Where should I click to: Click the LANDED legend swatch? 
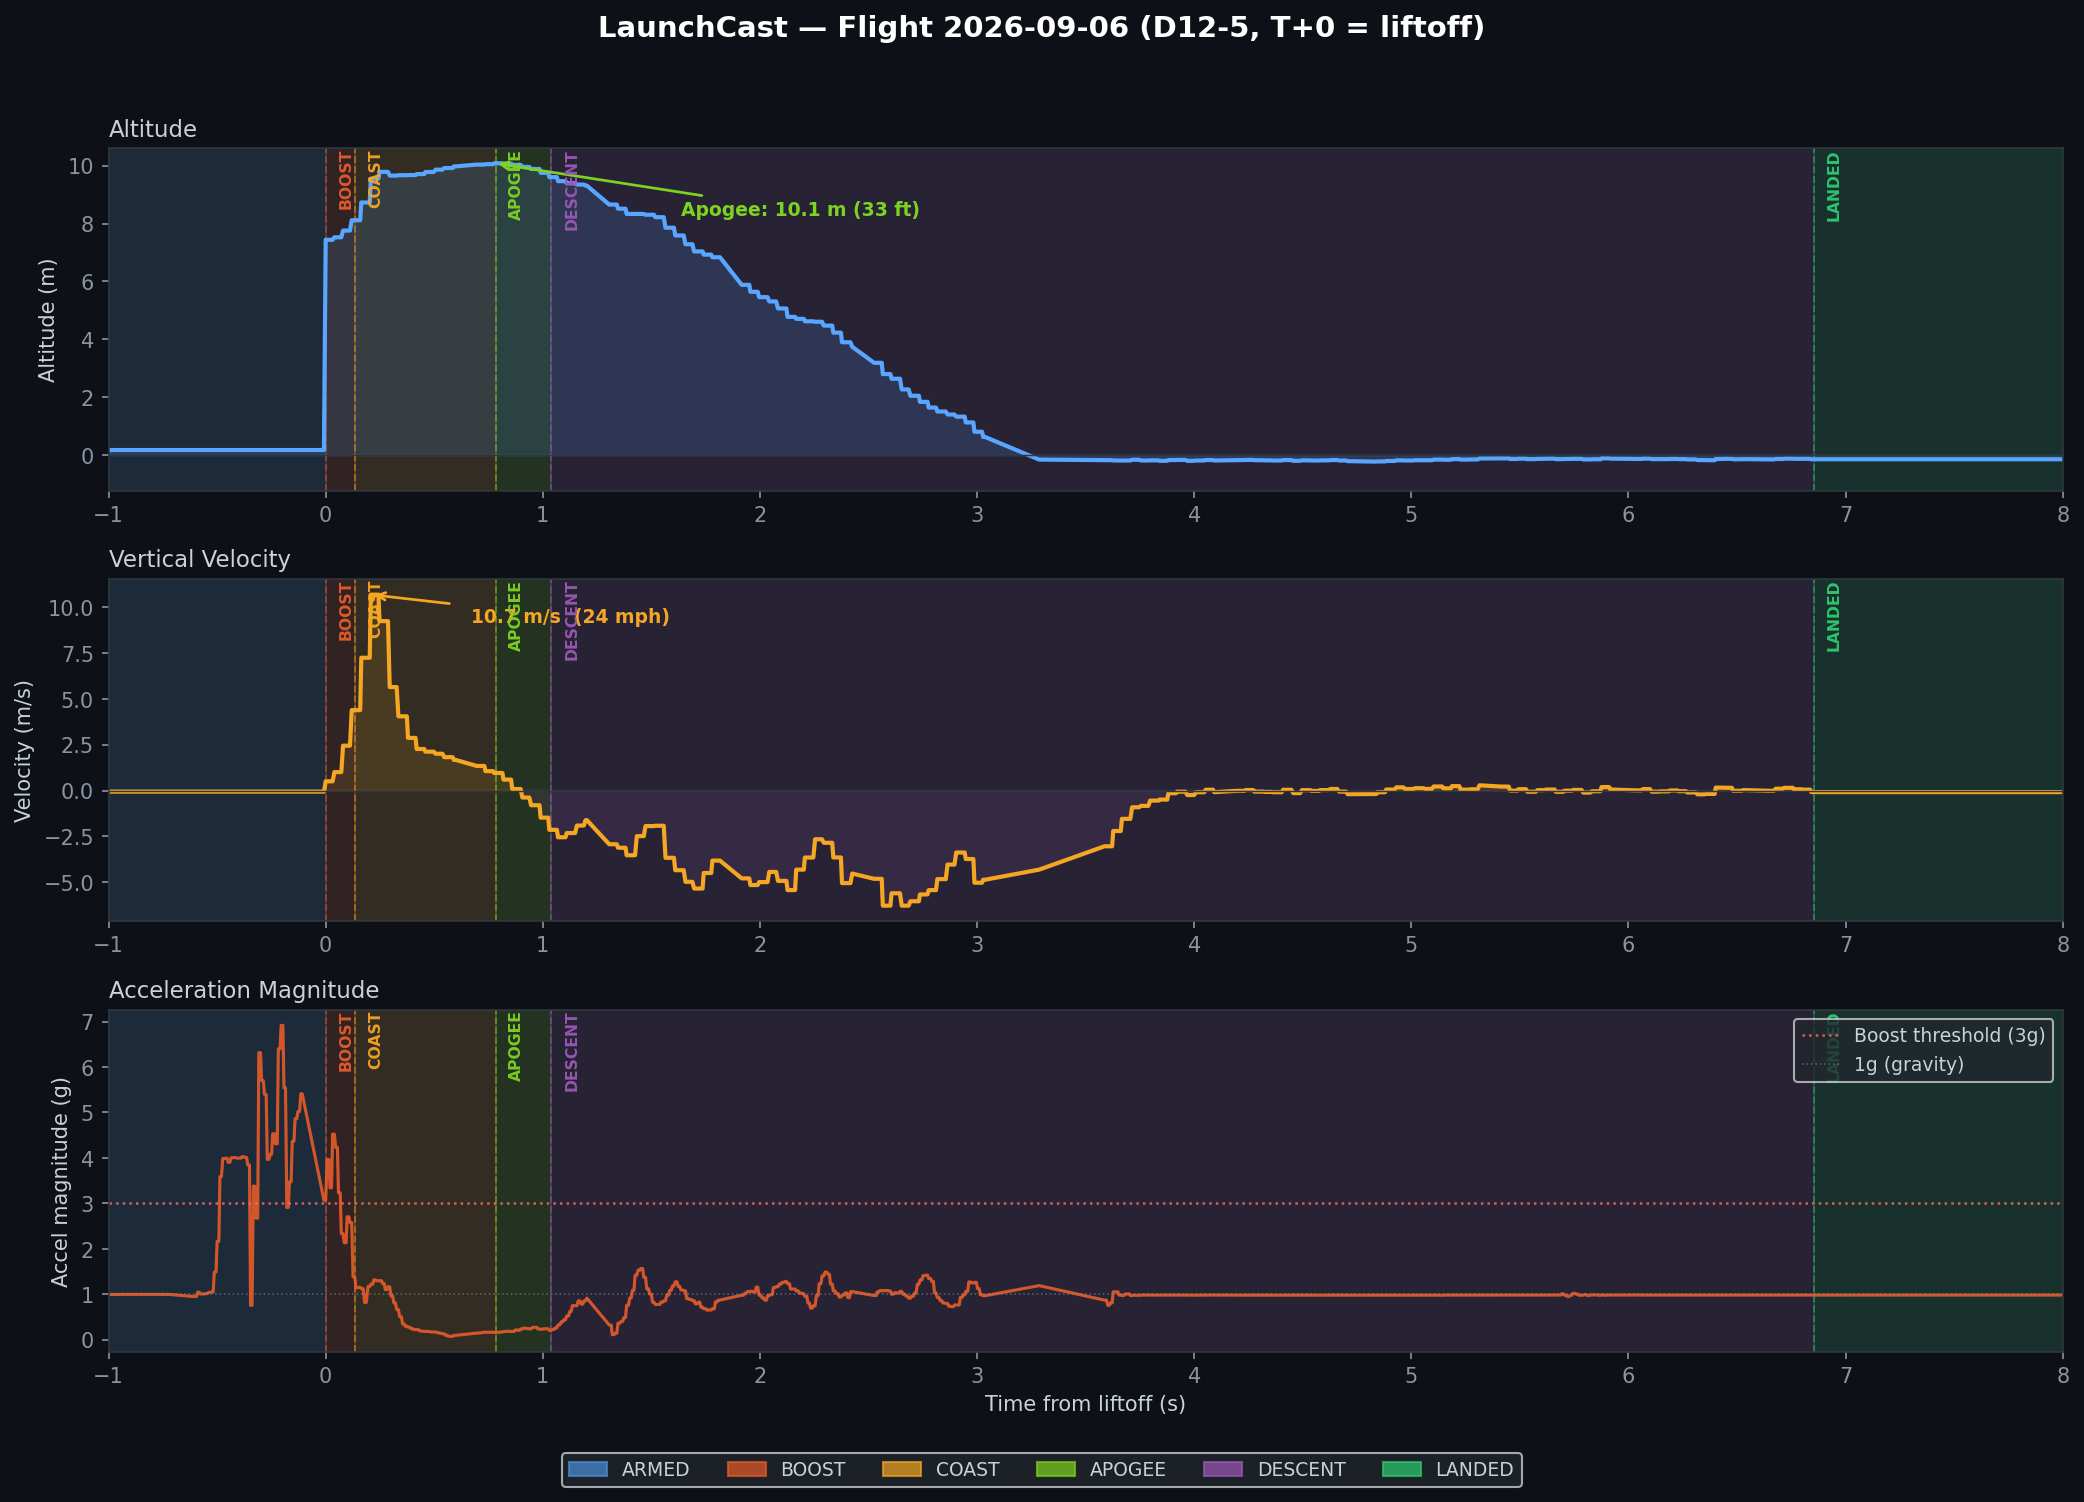click(x=1401, y=1469)
